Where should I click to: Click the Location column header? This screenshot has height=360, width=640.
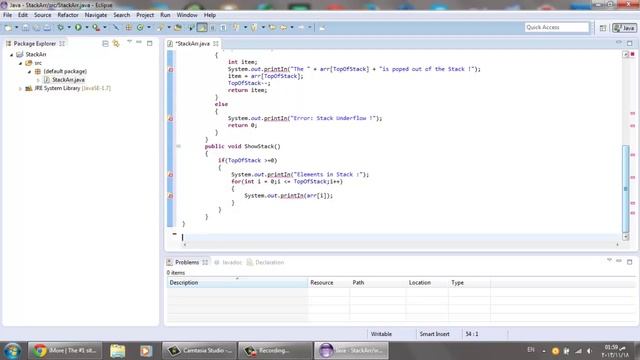coord(427,282)
